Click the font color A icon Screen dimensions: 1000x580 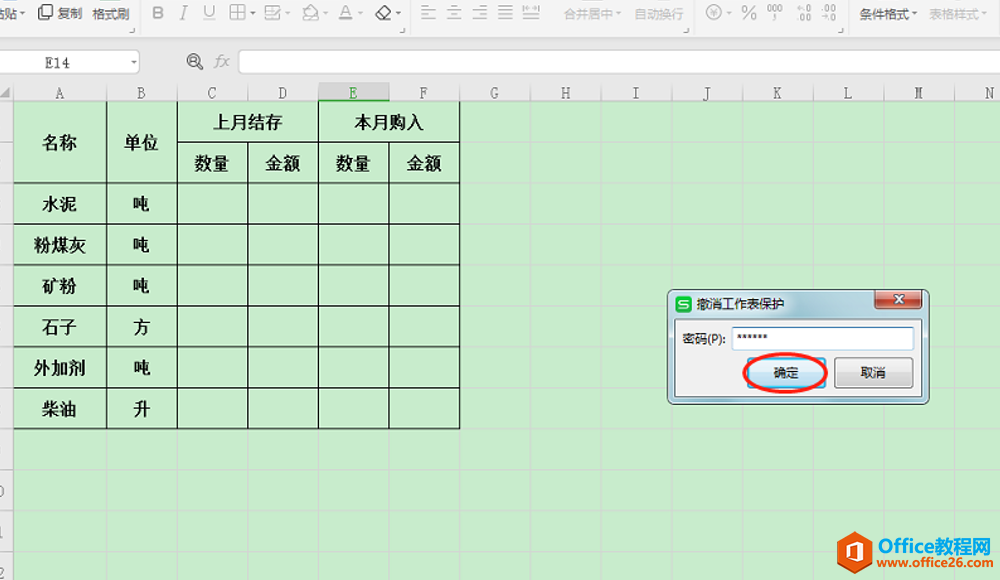(346, 13)
